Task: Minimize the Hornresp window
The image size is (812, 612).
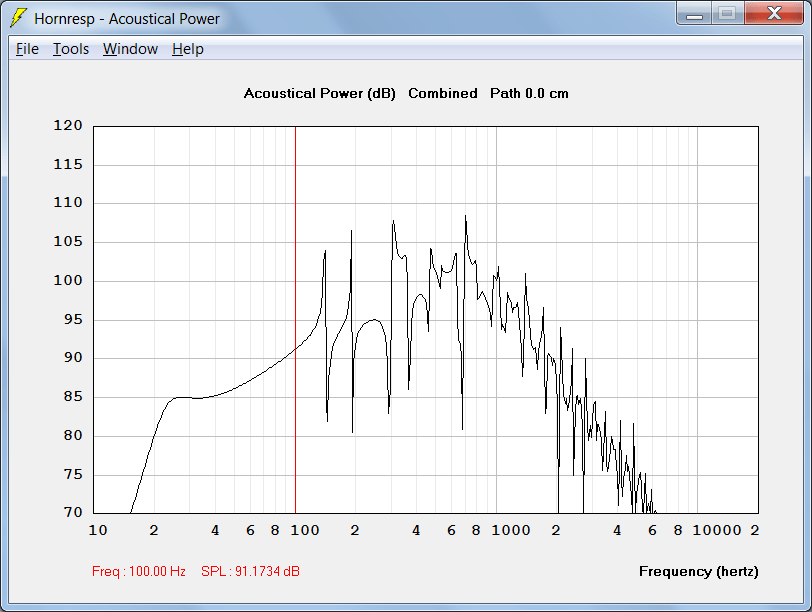Action: pyautogui.click(x=694, y=13)
